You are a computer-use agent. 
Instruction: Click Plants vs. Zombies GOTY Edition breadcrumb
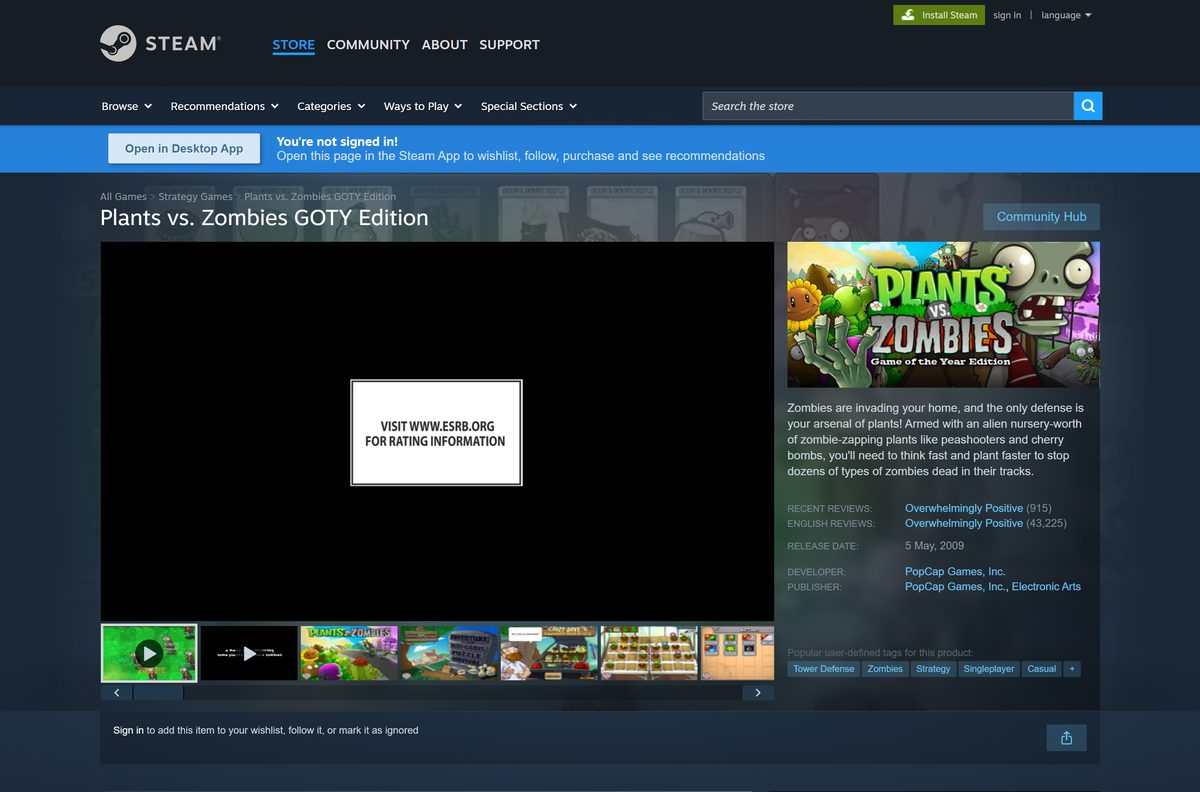(x=320, y=197)
